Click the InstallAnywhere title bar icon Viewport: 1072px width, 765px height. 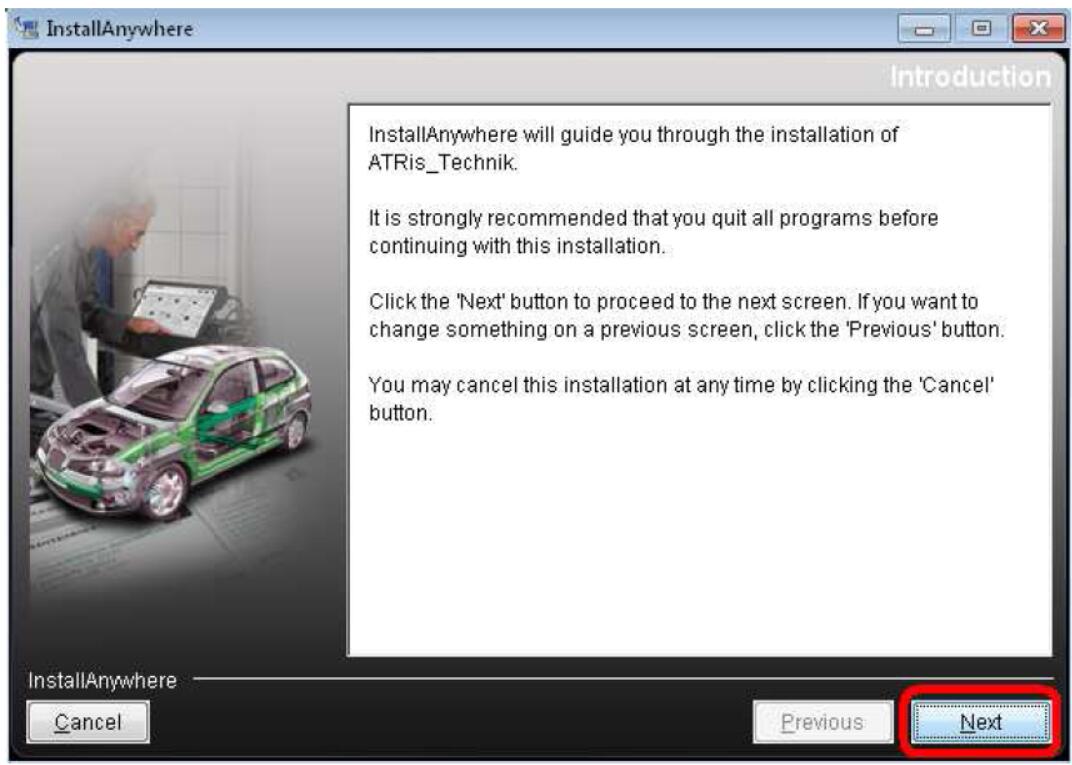[x=27, y=29]
